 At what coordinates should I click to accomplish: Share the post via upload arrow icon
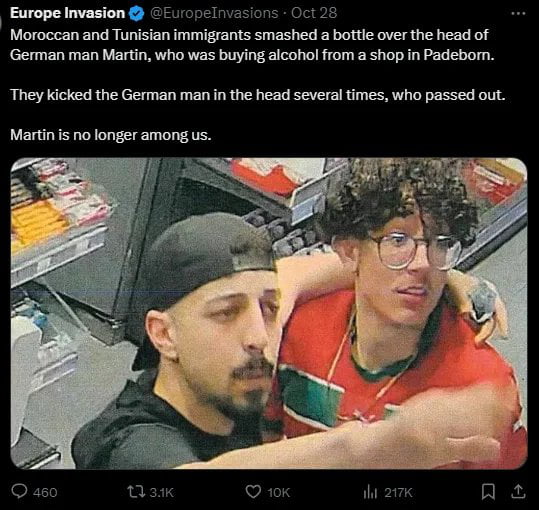click(518, 491)
